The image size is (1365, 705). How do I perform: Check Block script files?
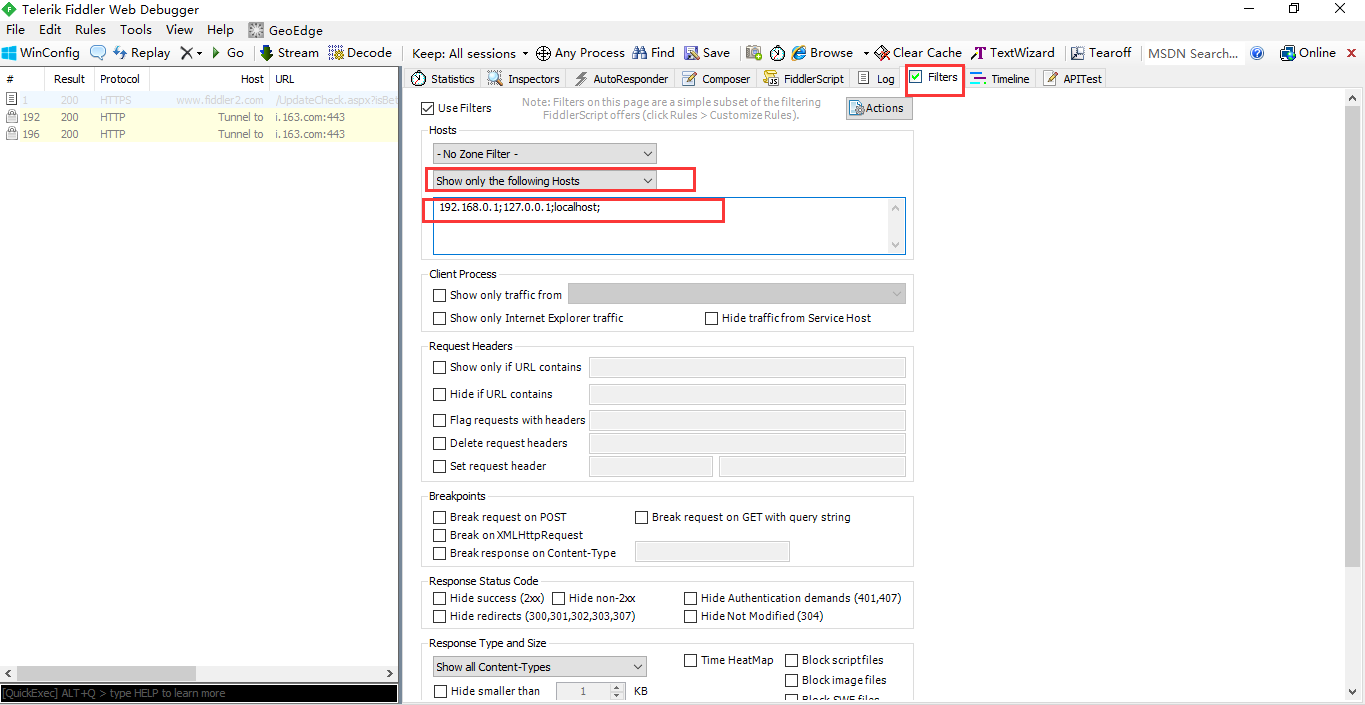coord(792,660)
